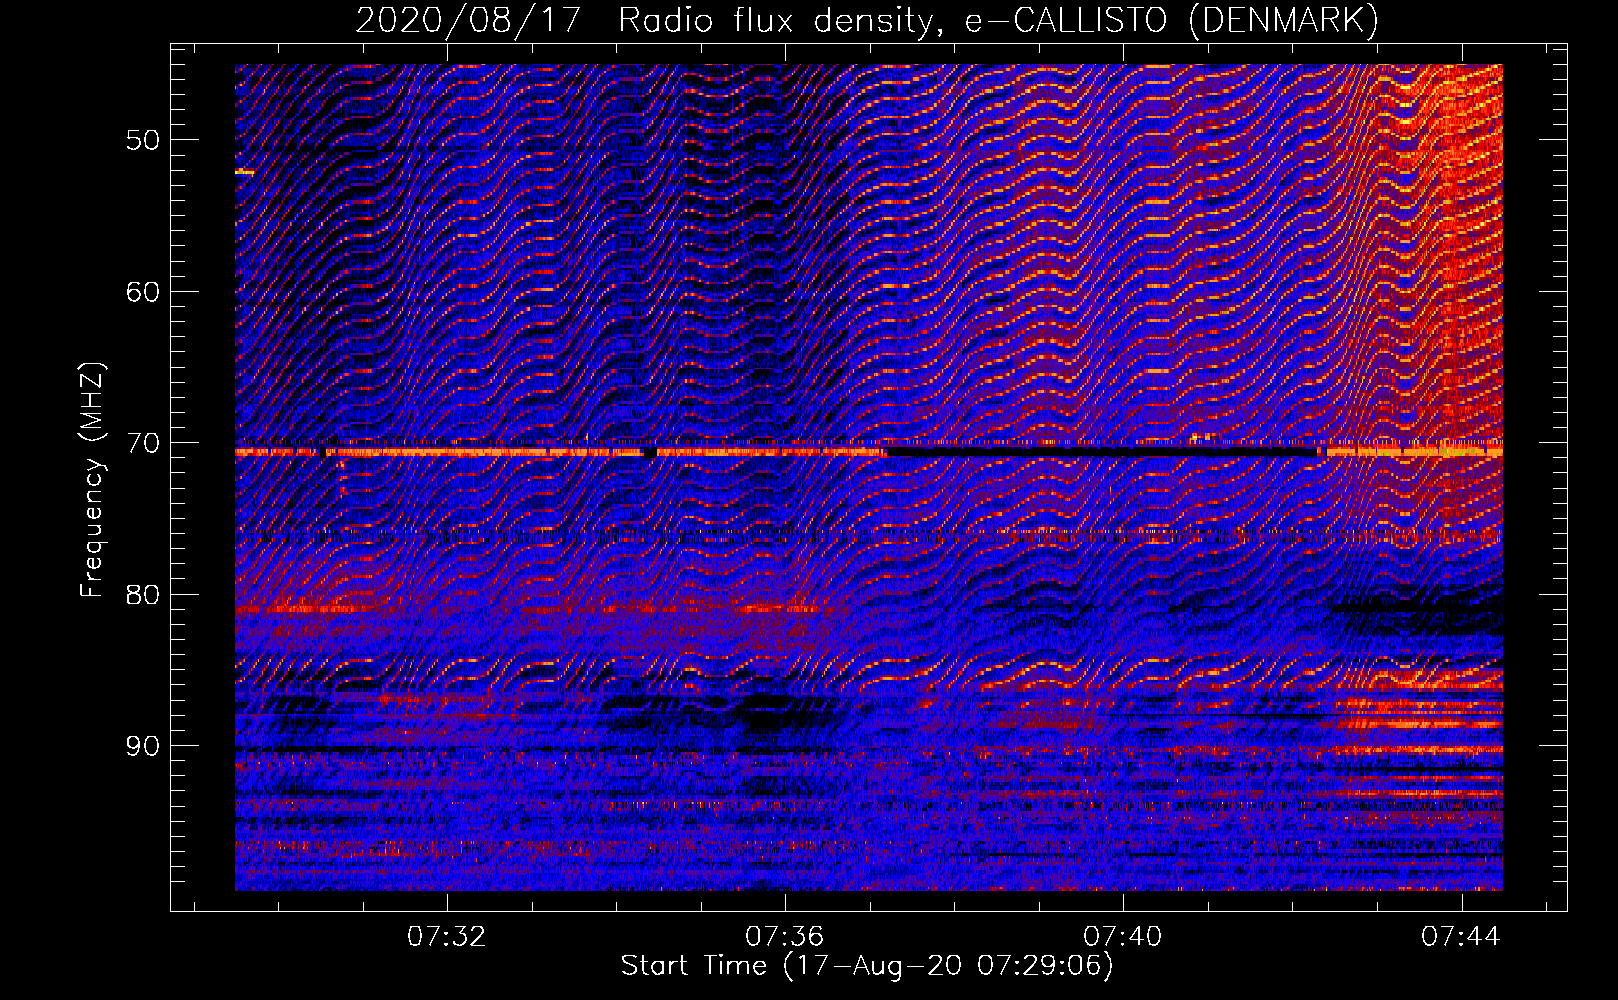Click the 80 frequency tick label

(x=143, y=595)
